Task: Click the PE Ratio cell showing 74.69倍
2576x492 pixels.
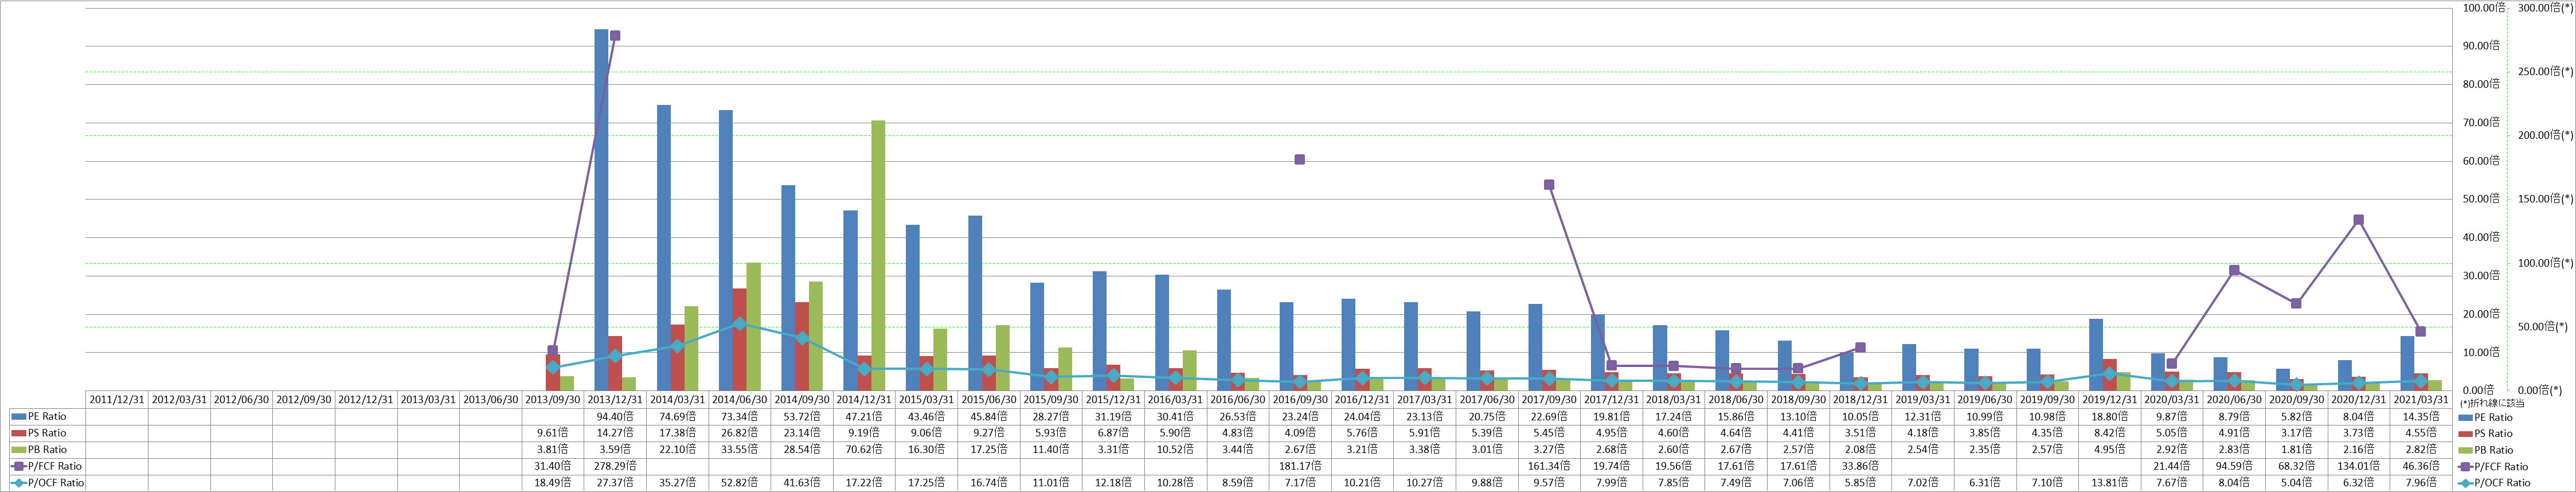Action: [678, 416]
